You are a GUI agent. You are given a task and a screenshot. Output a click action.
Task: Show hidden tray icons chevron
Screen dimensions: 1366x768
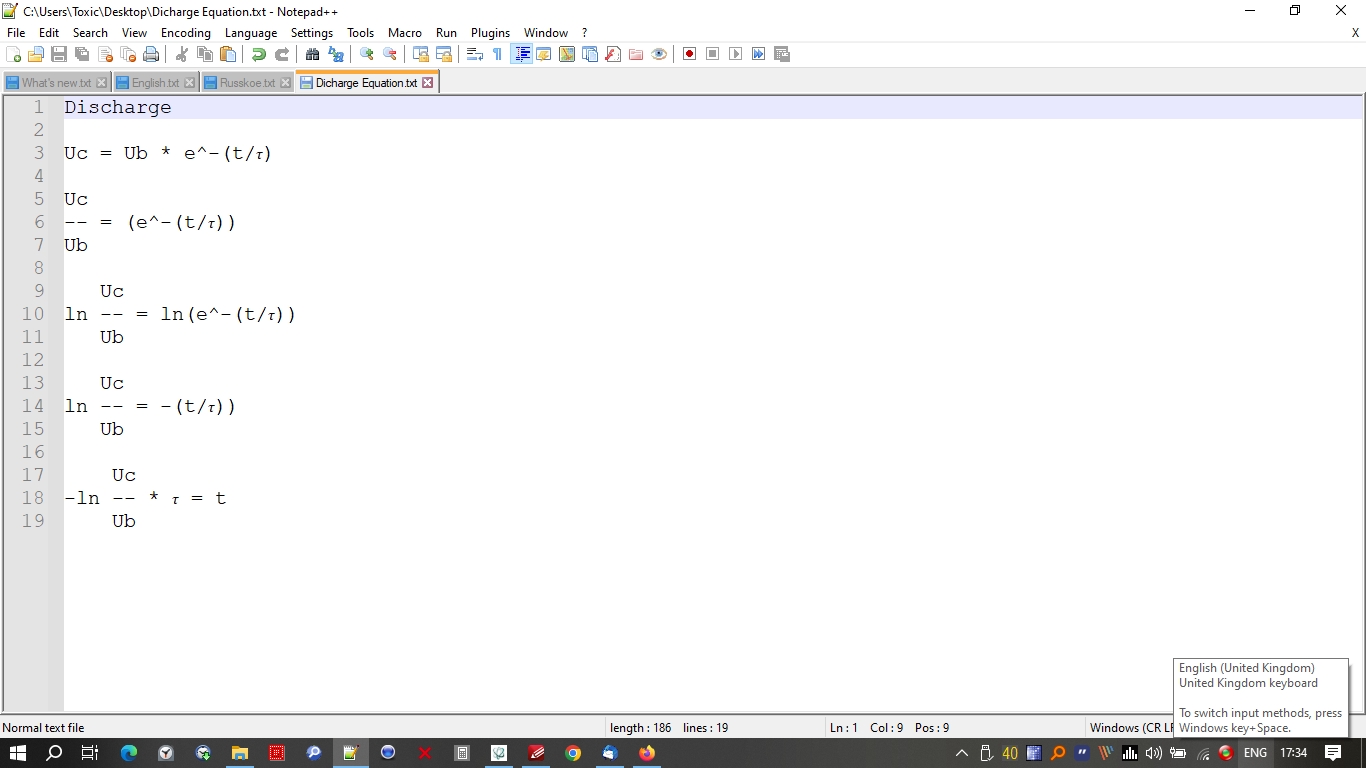962,753
